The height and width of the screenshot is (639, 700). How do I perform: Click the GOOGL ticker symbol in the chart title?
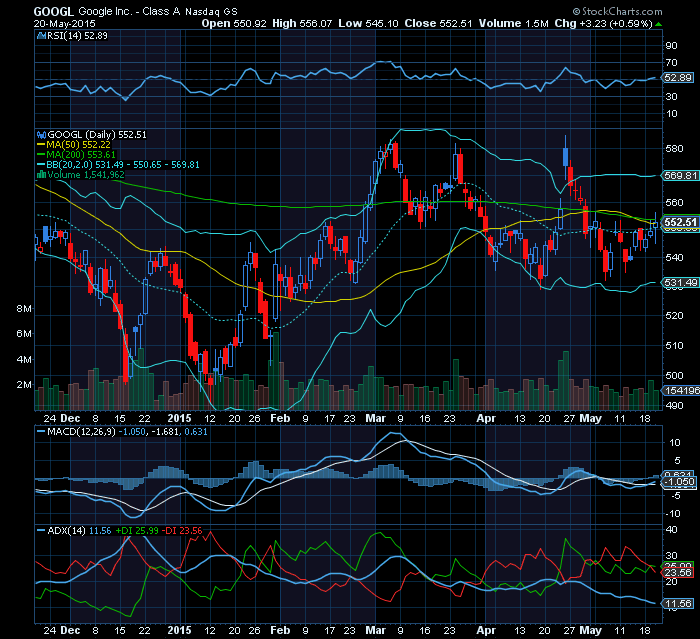[x=54, y=12]
